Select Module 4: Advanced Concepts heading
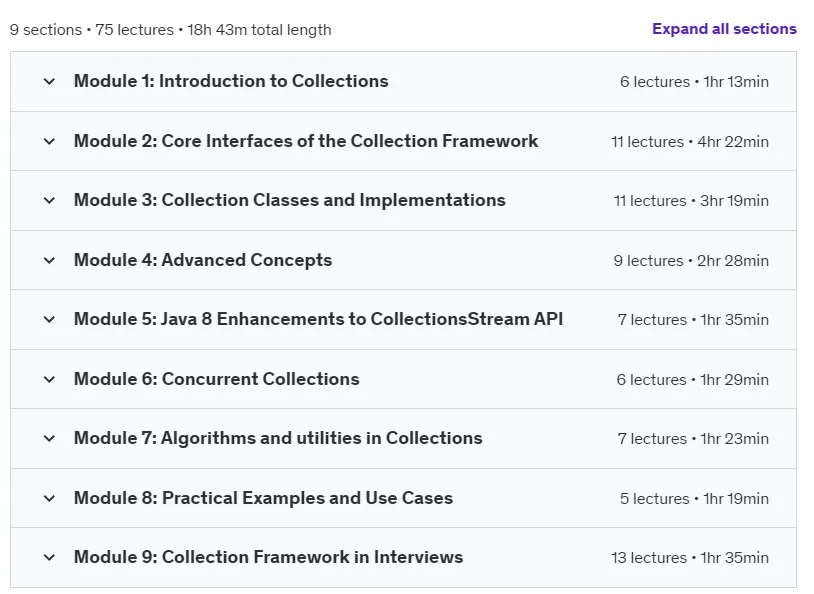 203,260
